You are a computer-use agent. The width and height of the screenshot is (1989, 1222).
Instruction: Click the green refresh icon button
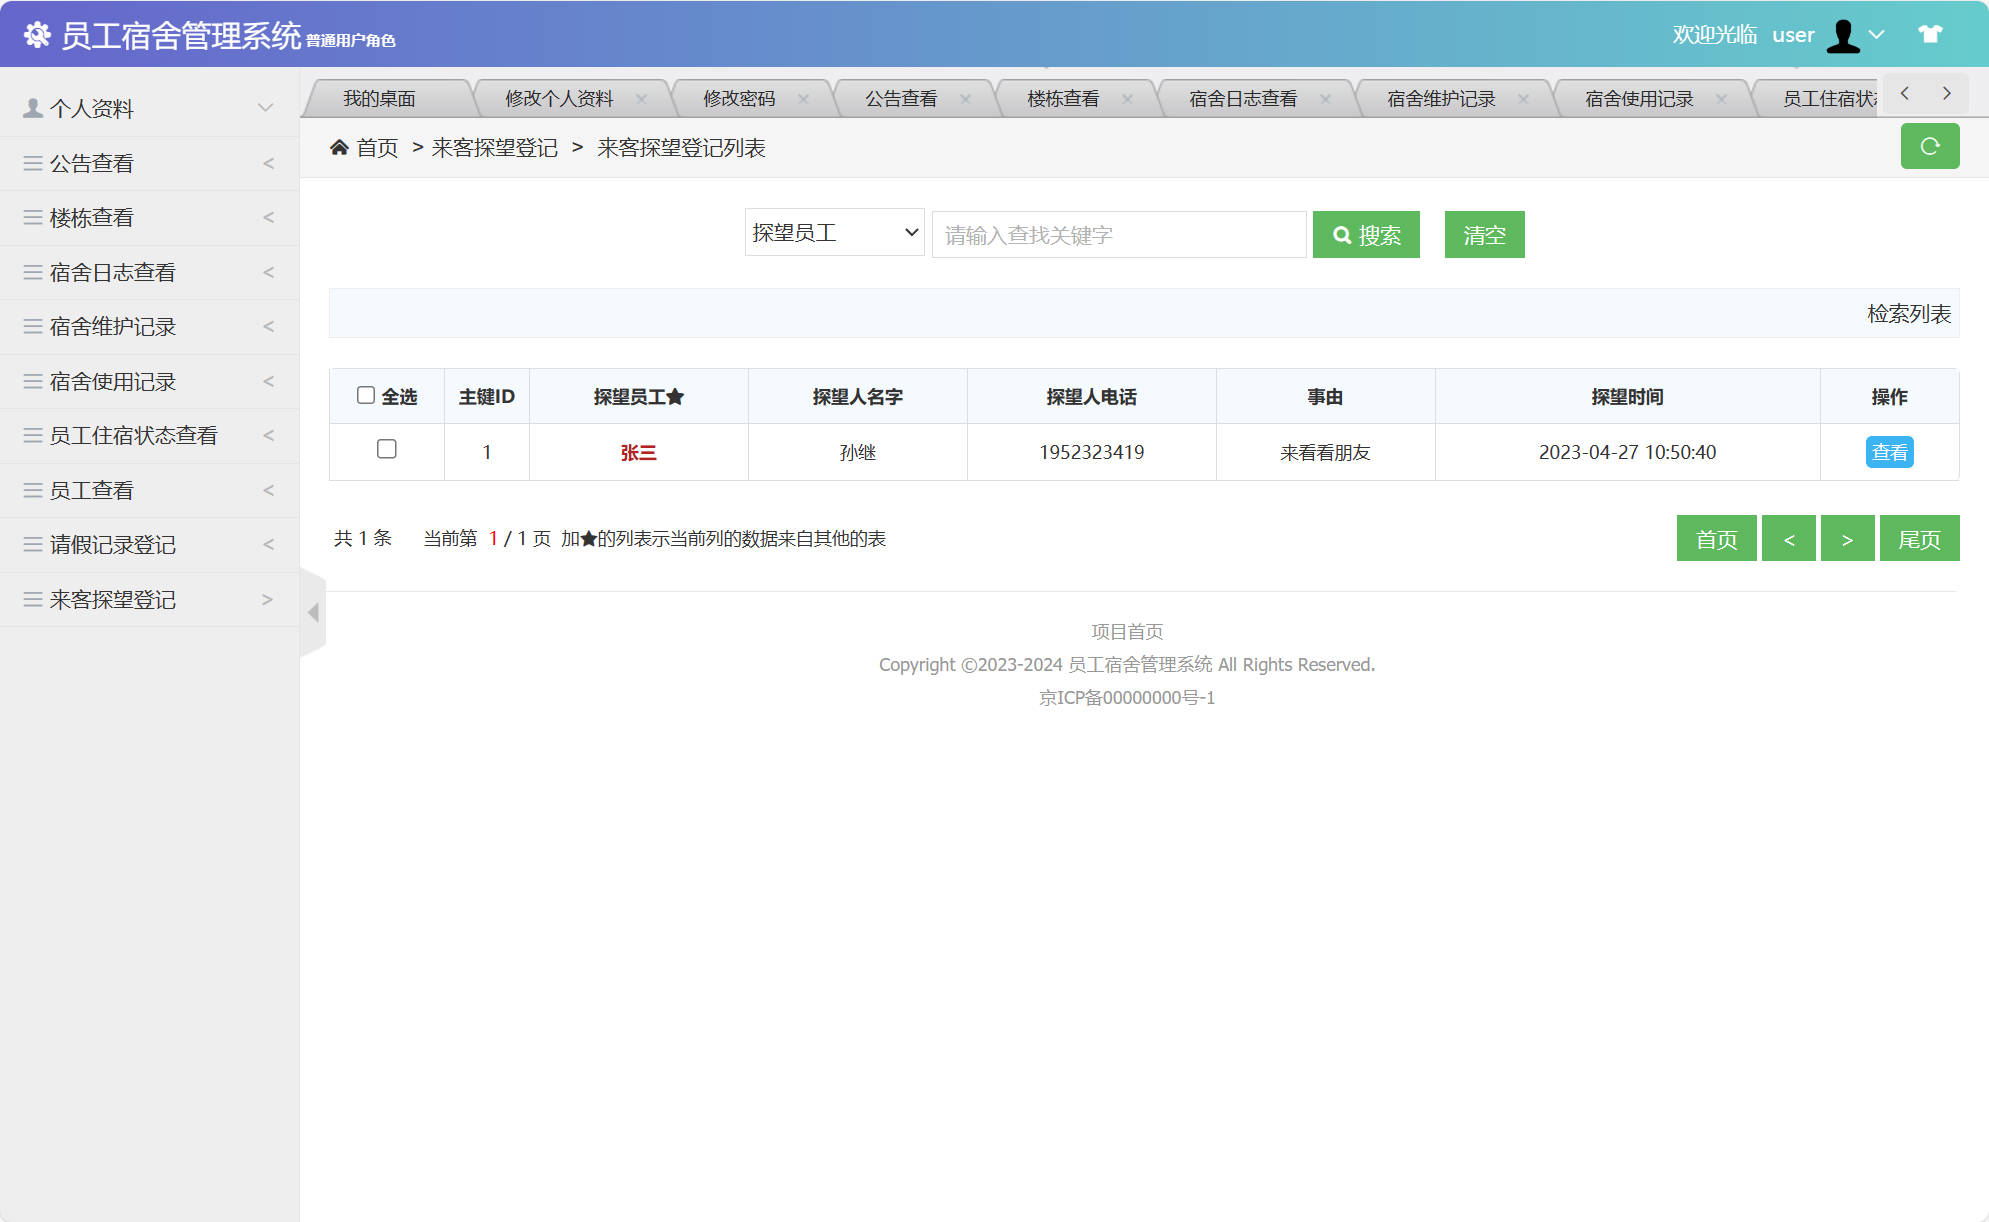pyautogui.click(x=1930, y=146)
